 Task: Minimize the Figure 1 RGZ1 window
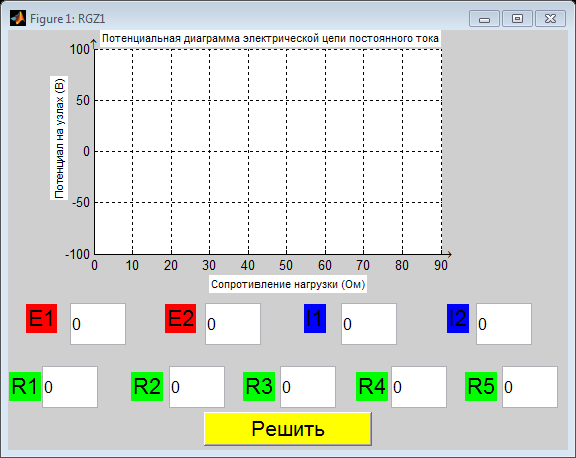tap(484, 19)
